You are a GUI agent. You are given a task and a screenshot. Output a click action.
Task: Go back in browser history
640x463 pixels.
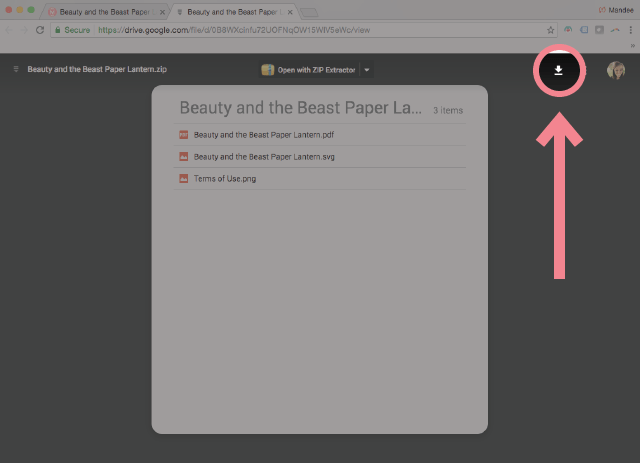(9, 30)
